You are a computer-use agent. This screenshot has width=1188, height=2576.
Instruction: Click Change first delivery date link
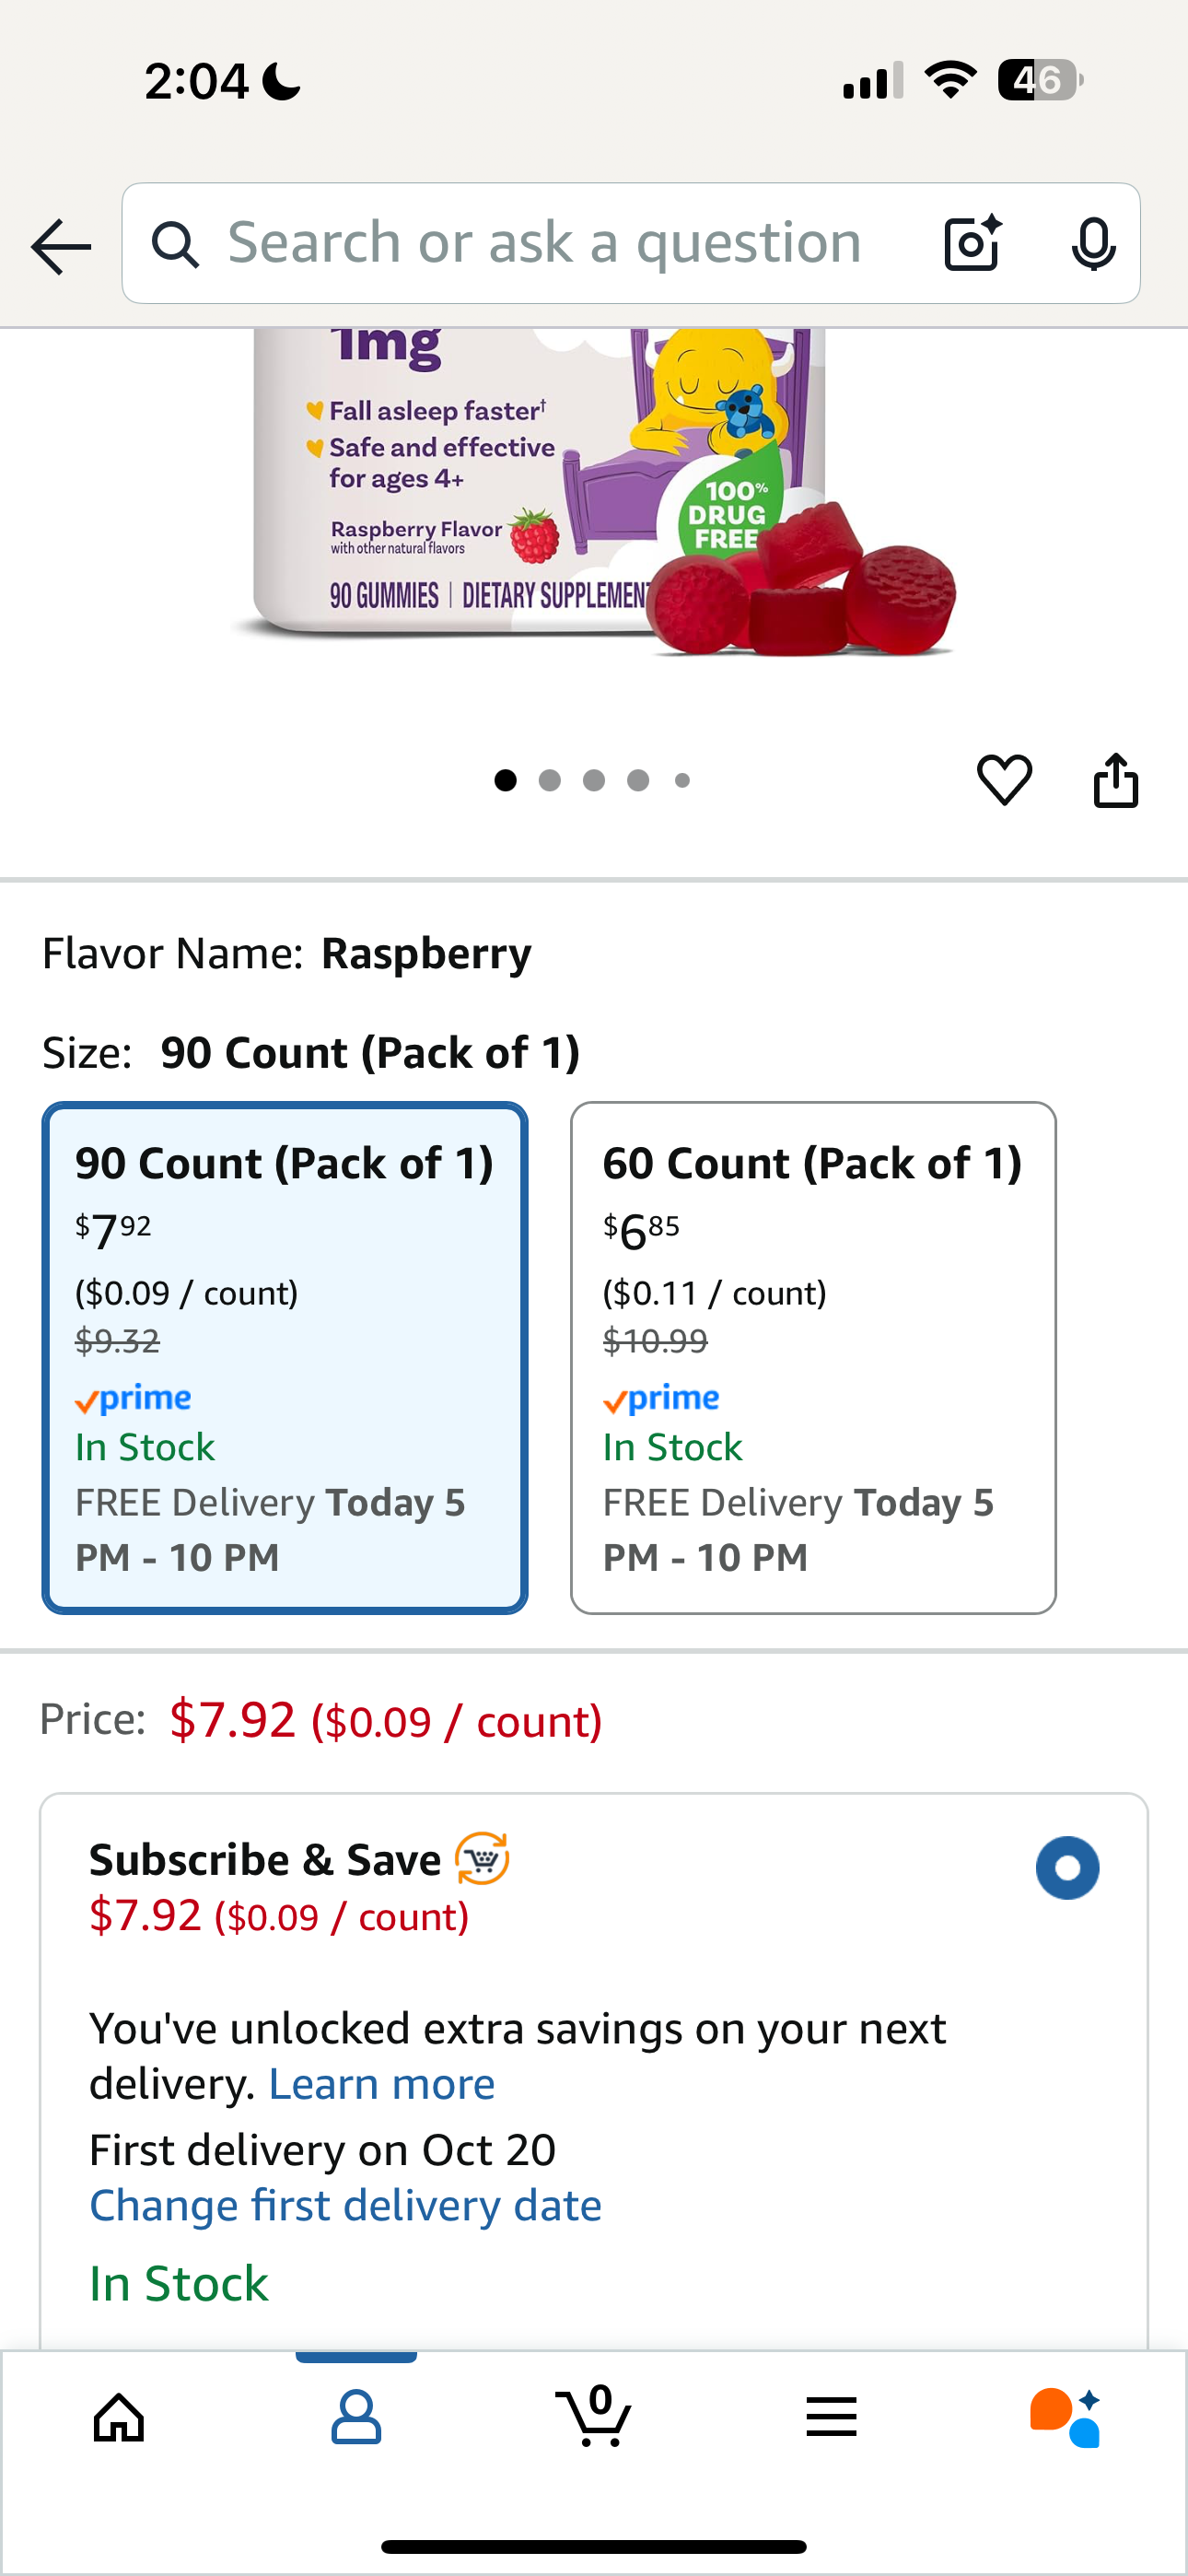pyautogui.click(x=346, y=2205)
